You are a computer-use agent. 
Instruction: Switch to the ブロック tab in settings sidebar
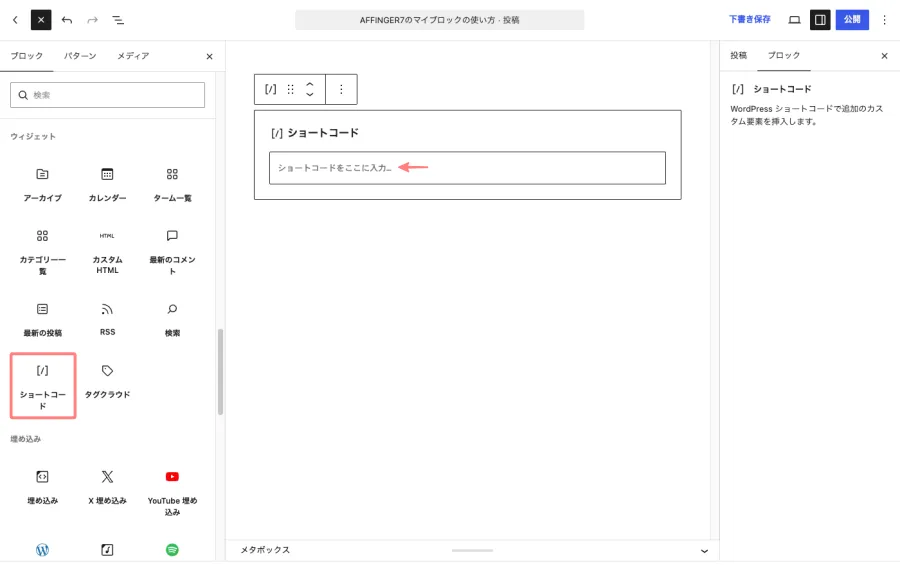[x=783, y=56]
